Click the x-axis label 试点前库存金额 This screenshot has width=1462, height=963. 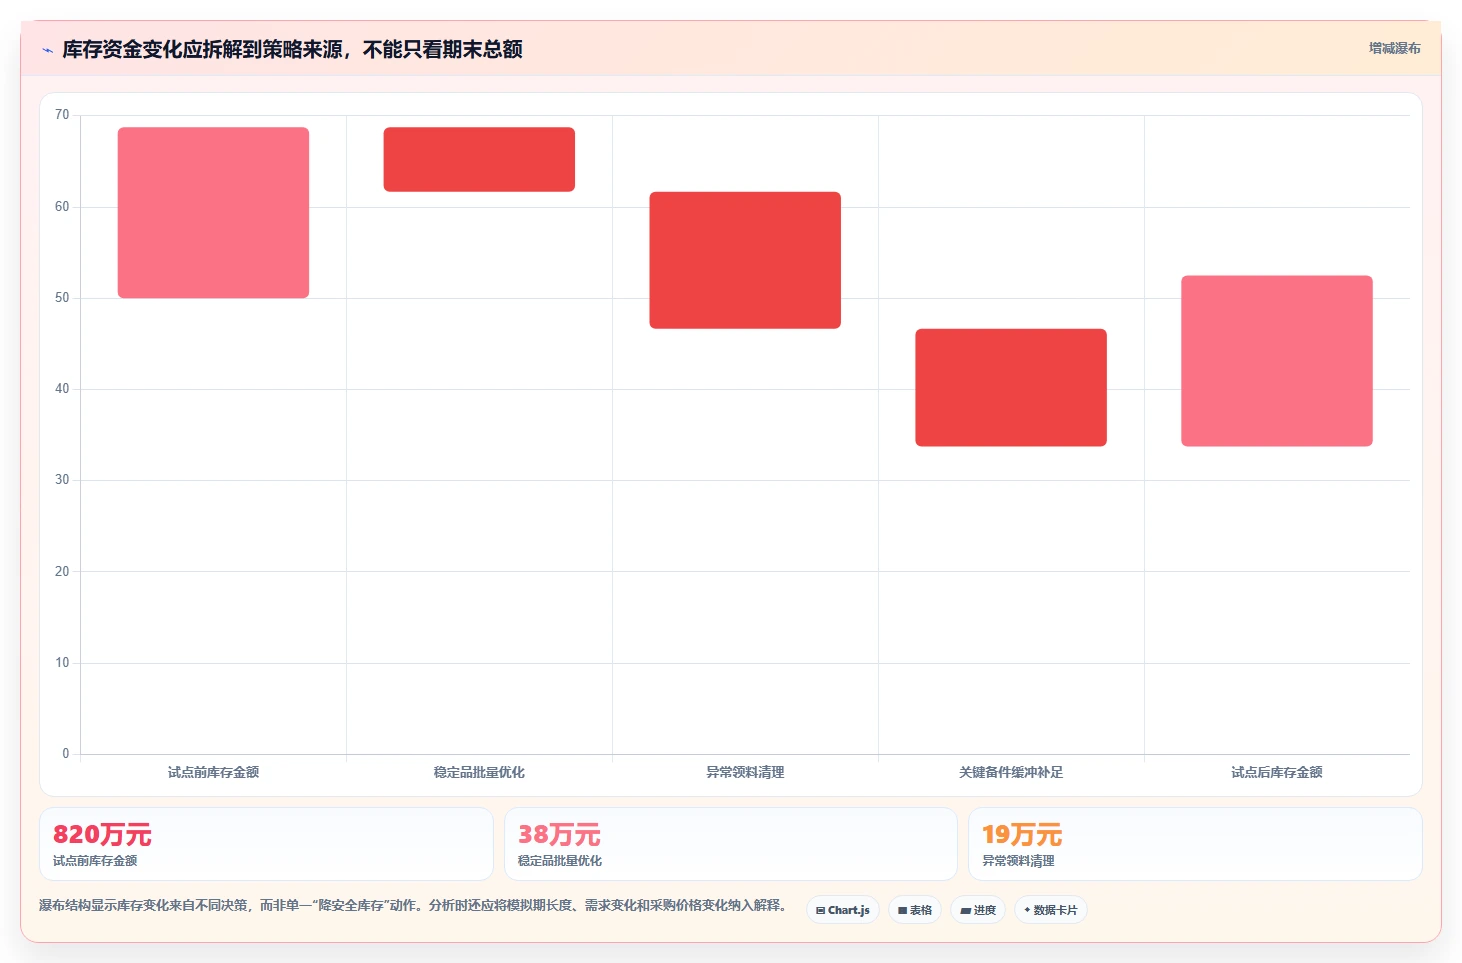pos(213,772)
